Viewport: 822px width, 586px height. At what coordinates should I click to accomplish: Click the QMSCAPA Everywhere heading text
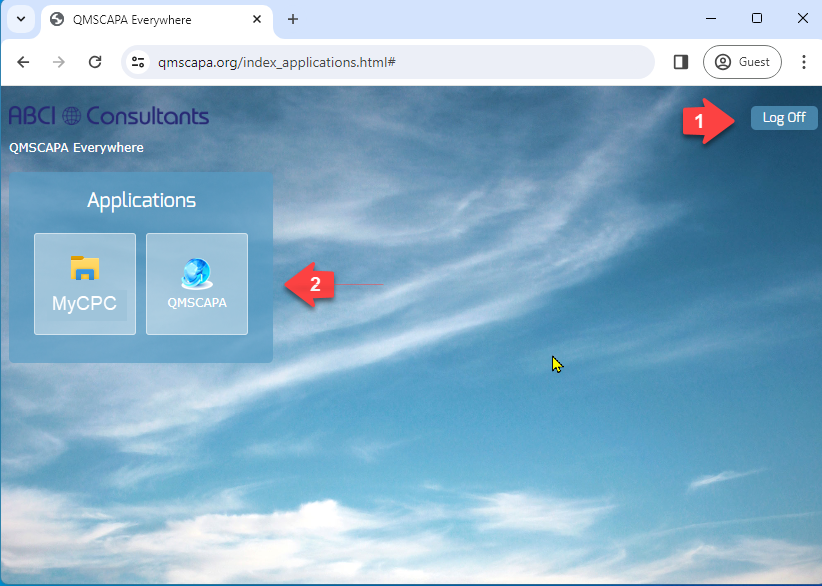[77, 148]
